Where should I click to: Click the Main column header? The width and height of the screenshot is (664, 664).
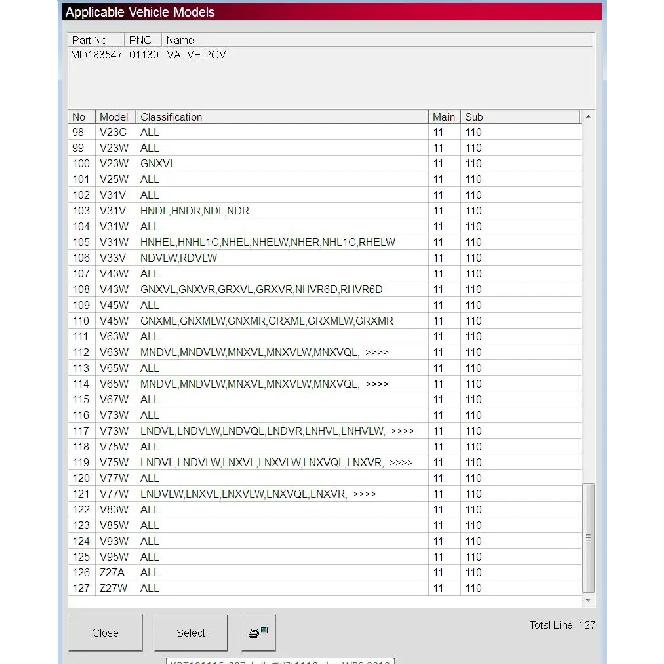point(444,117)
